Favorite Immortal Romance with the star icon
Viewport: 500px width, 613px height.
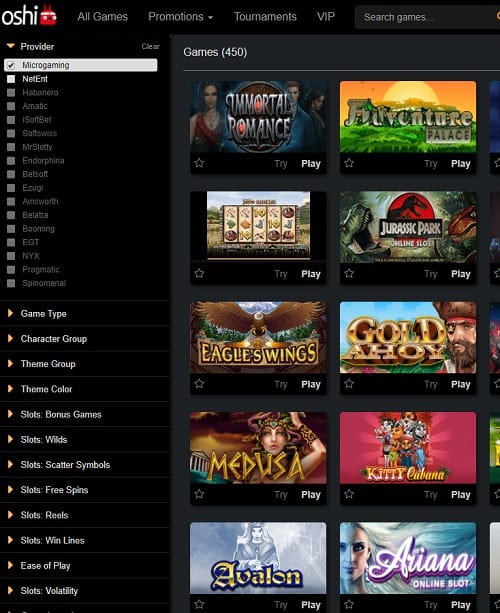(x=199, y=163)
